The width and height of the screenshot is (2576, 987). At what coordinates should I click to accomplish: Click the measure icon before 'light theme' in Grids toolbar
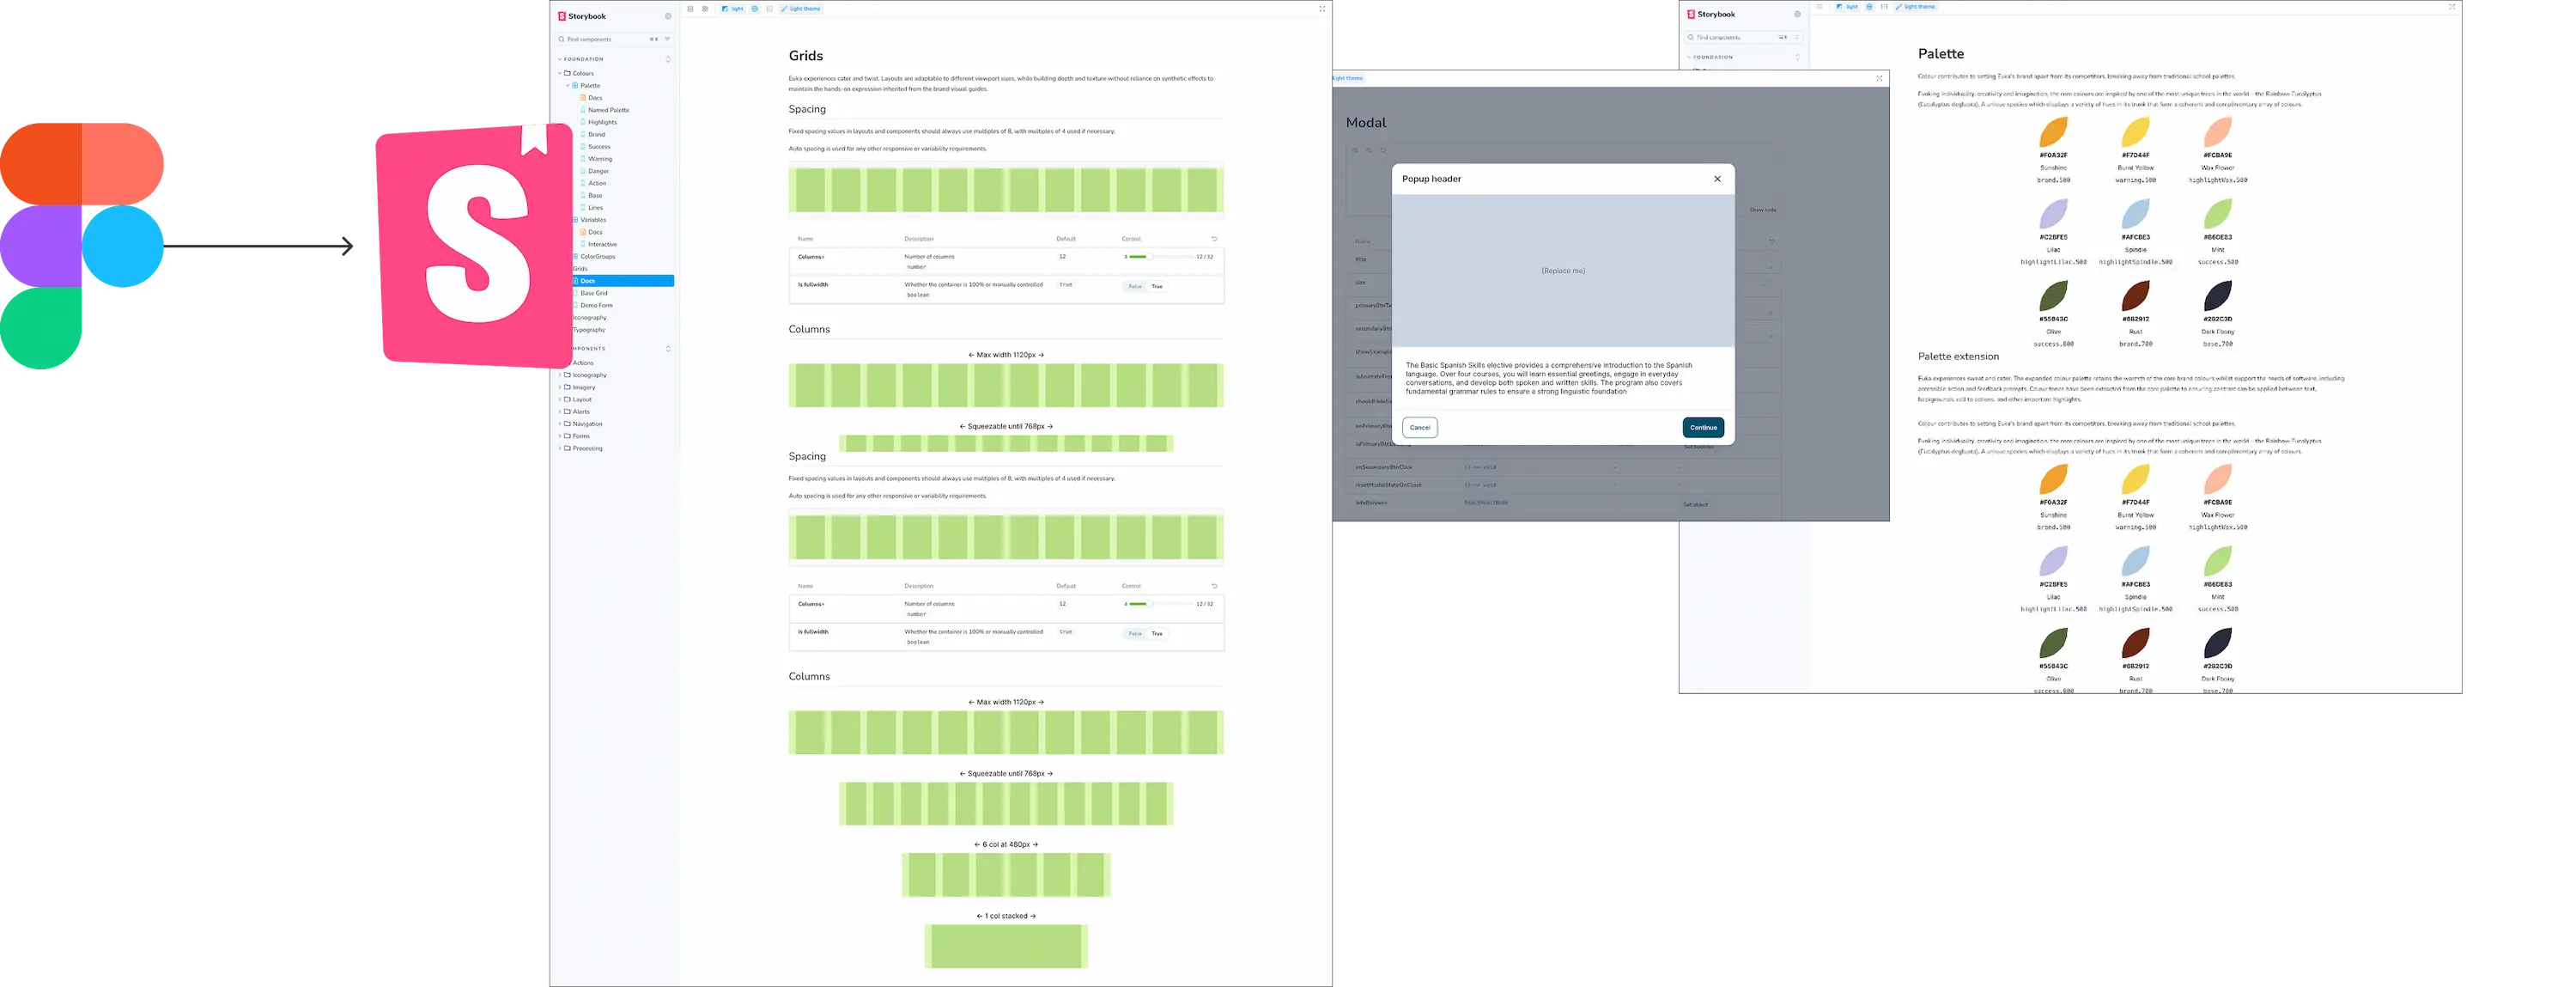coord(769,9)
